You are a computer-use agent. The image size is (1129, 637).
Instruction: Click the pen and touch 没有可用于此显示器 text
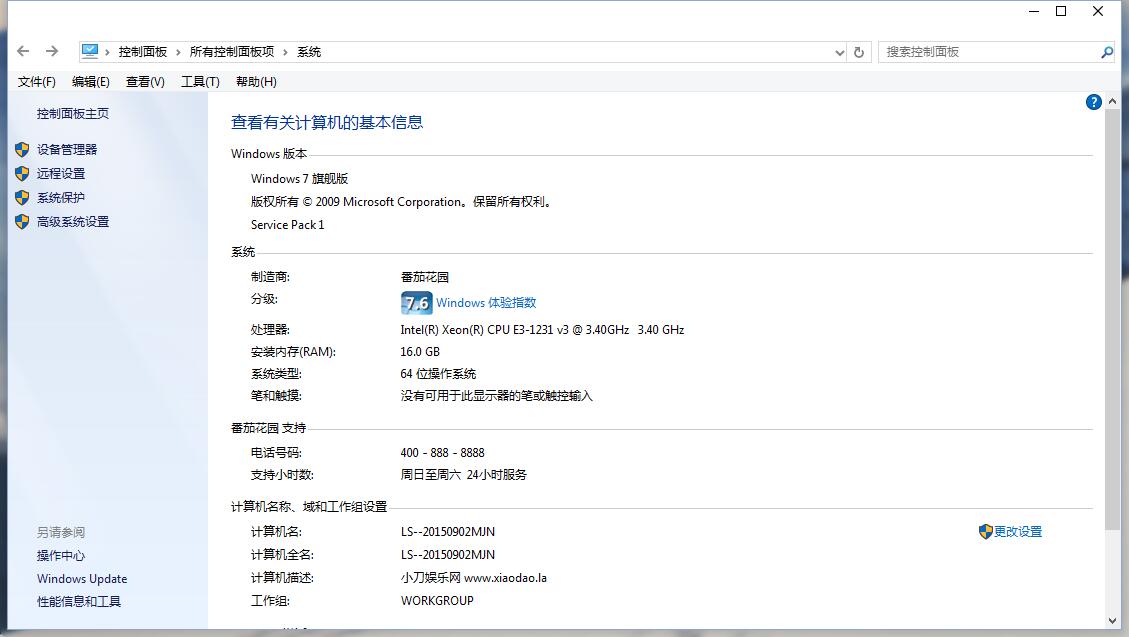[497, 396]
